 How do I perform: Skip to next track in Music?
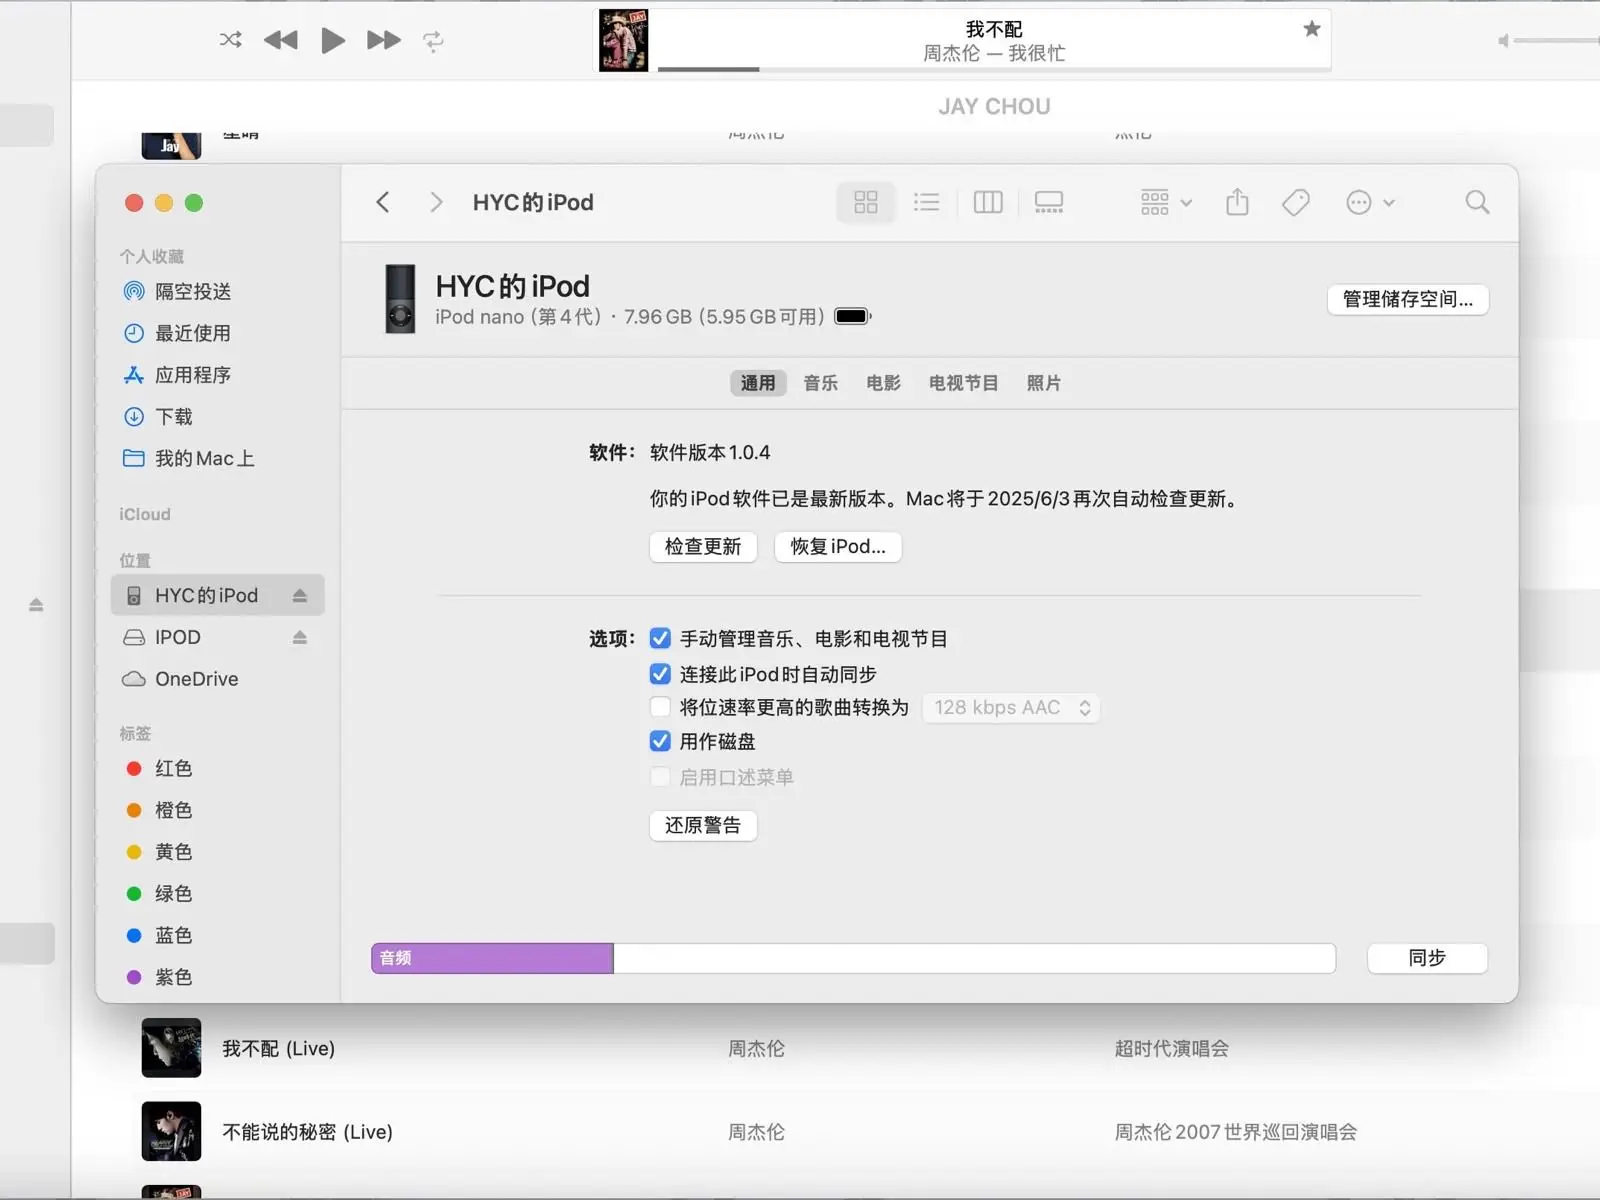pos(384,40)
